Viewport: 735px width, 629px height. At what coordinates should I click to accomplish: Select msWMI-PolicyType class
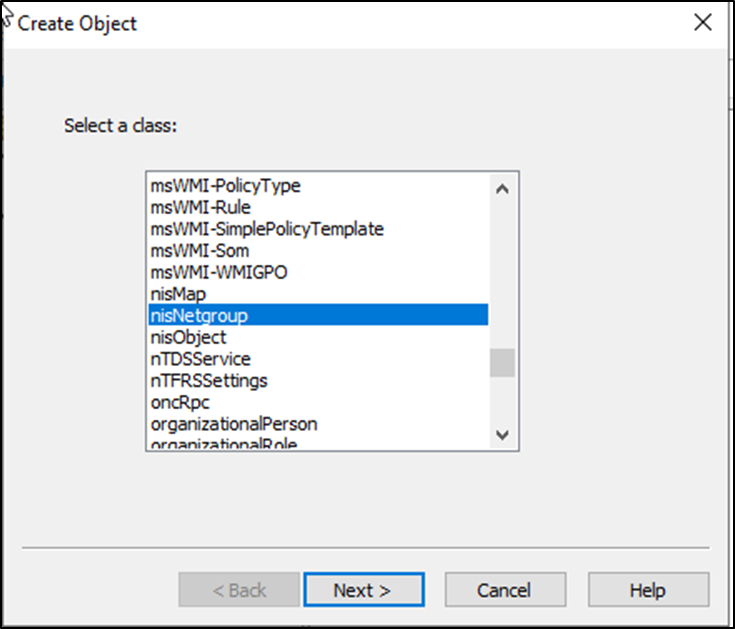[x=225, y=185]
